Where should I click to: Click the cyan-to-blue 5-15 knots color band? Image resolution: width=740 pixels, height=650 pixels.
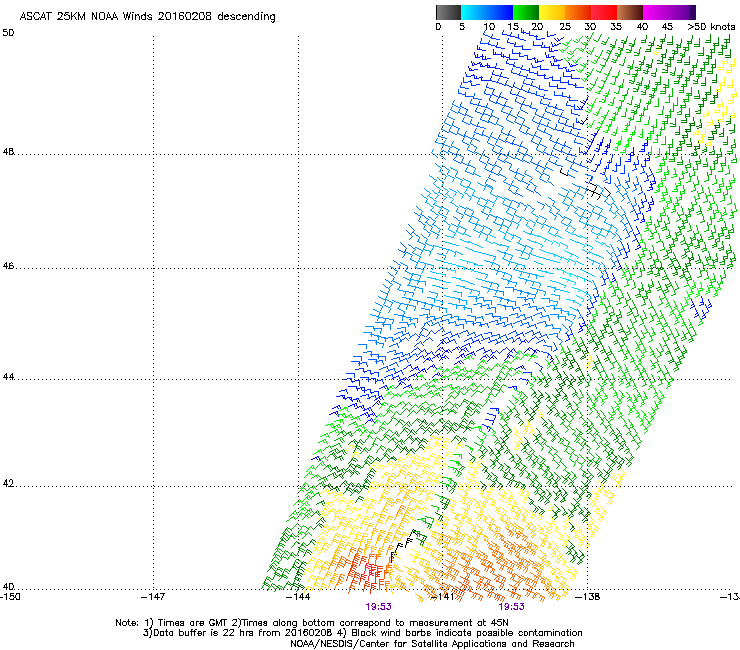click(x=487, y=12)
